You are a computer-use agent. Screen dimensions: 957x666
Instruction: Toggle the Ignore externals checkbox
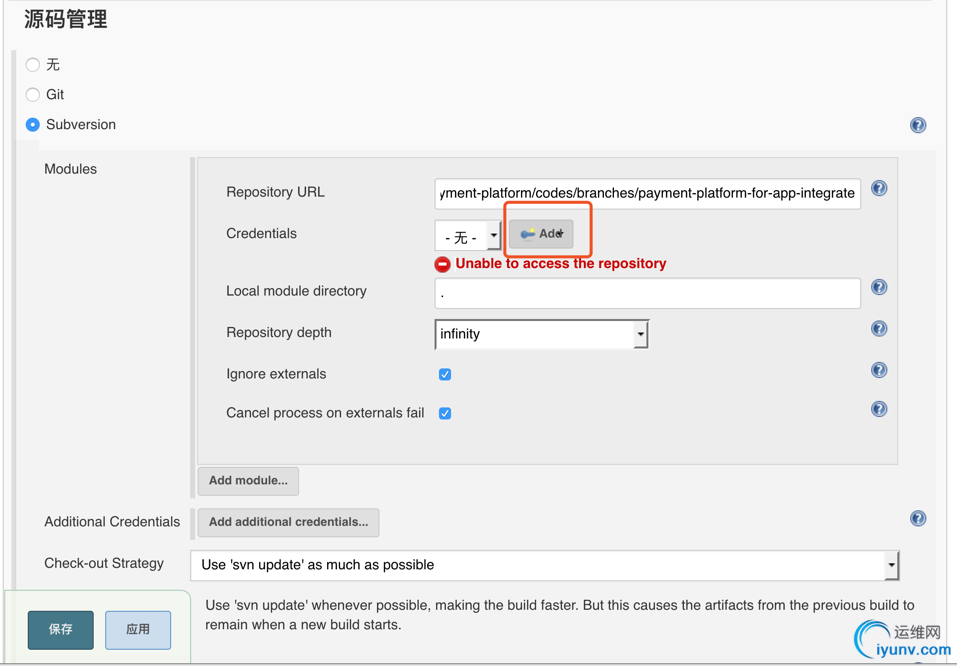(445, 374)
